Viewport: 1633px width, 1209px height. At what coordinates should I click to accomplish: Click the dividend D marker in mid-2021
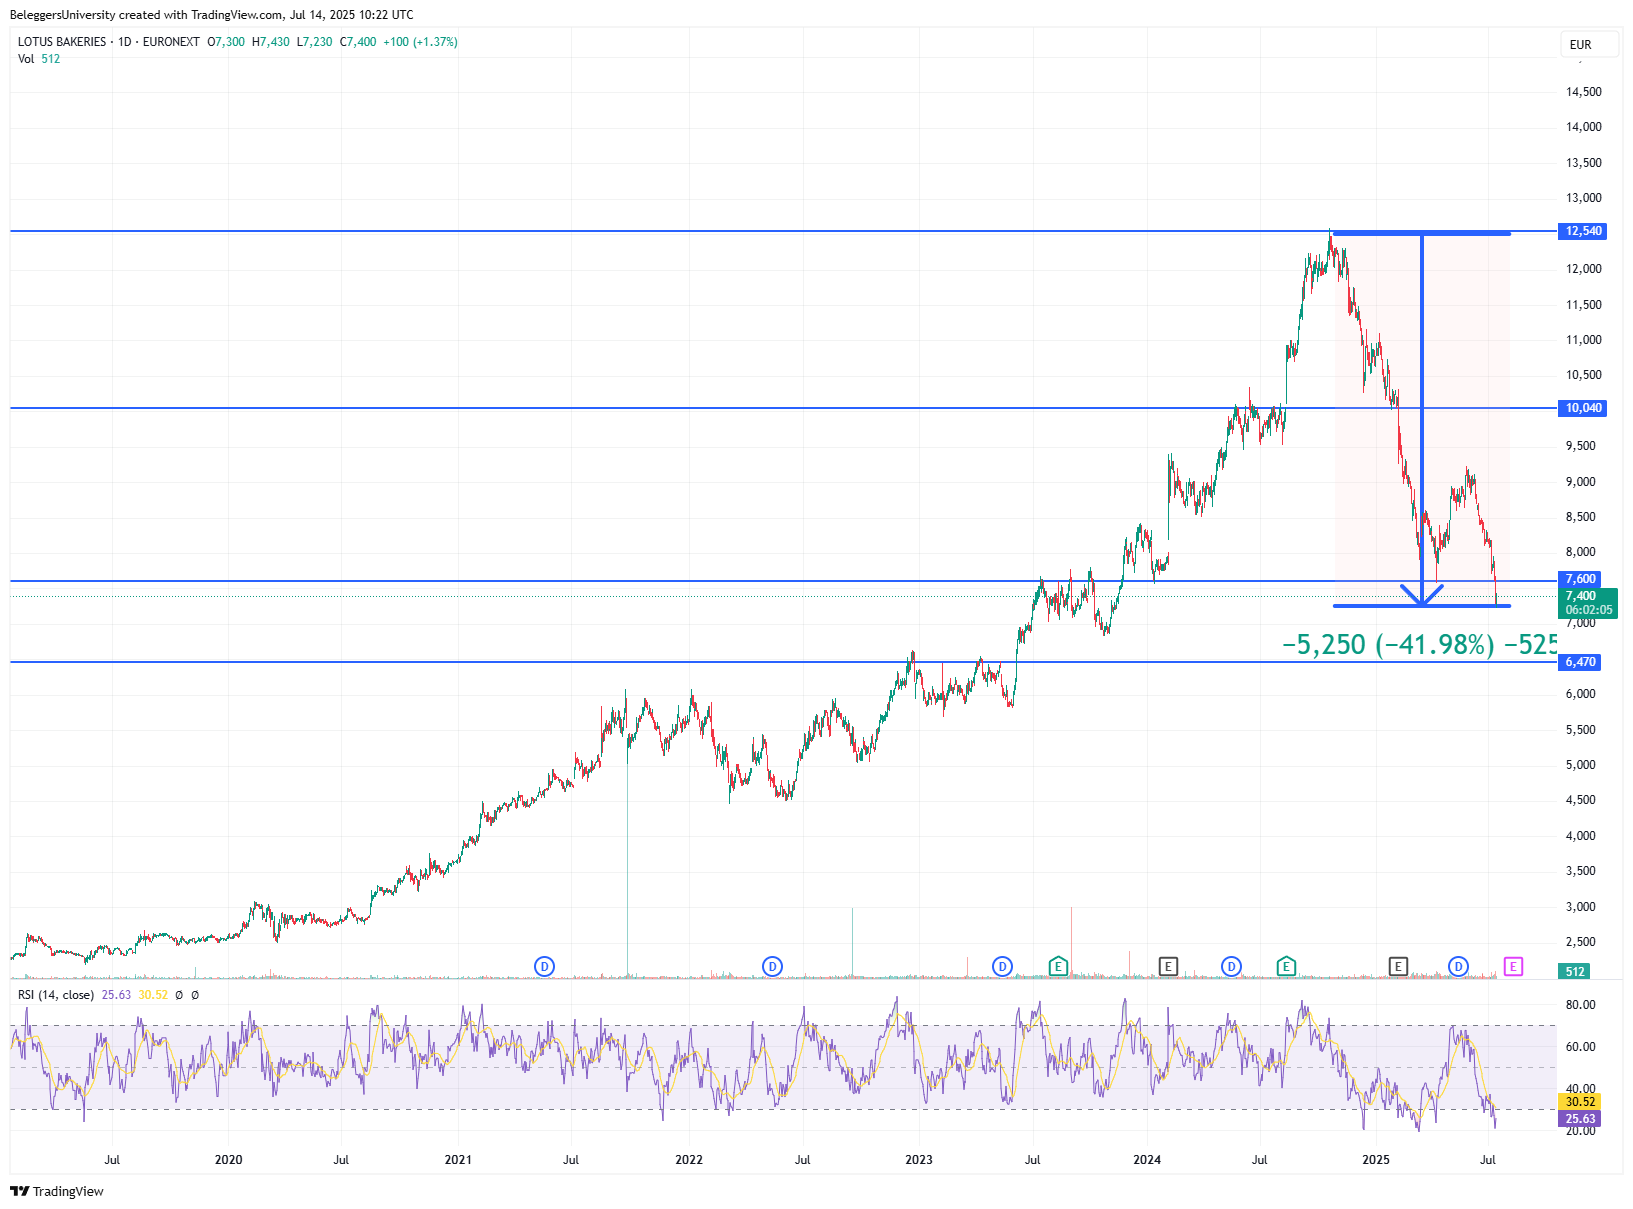[544, 966]
